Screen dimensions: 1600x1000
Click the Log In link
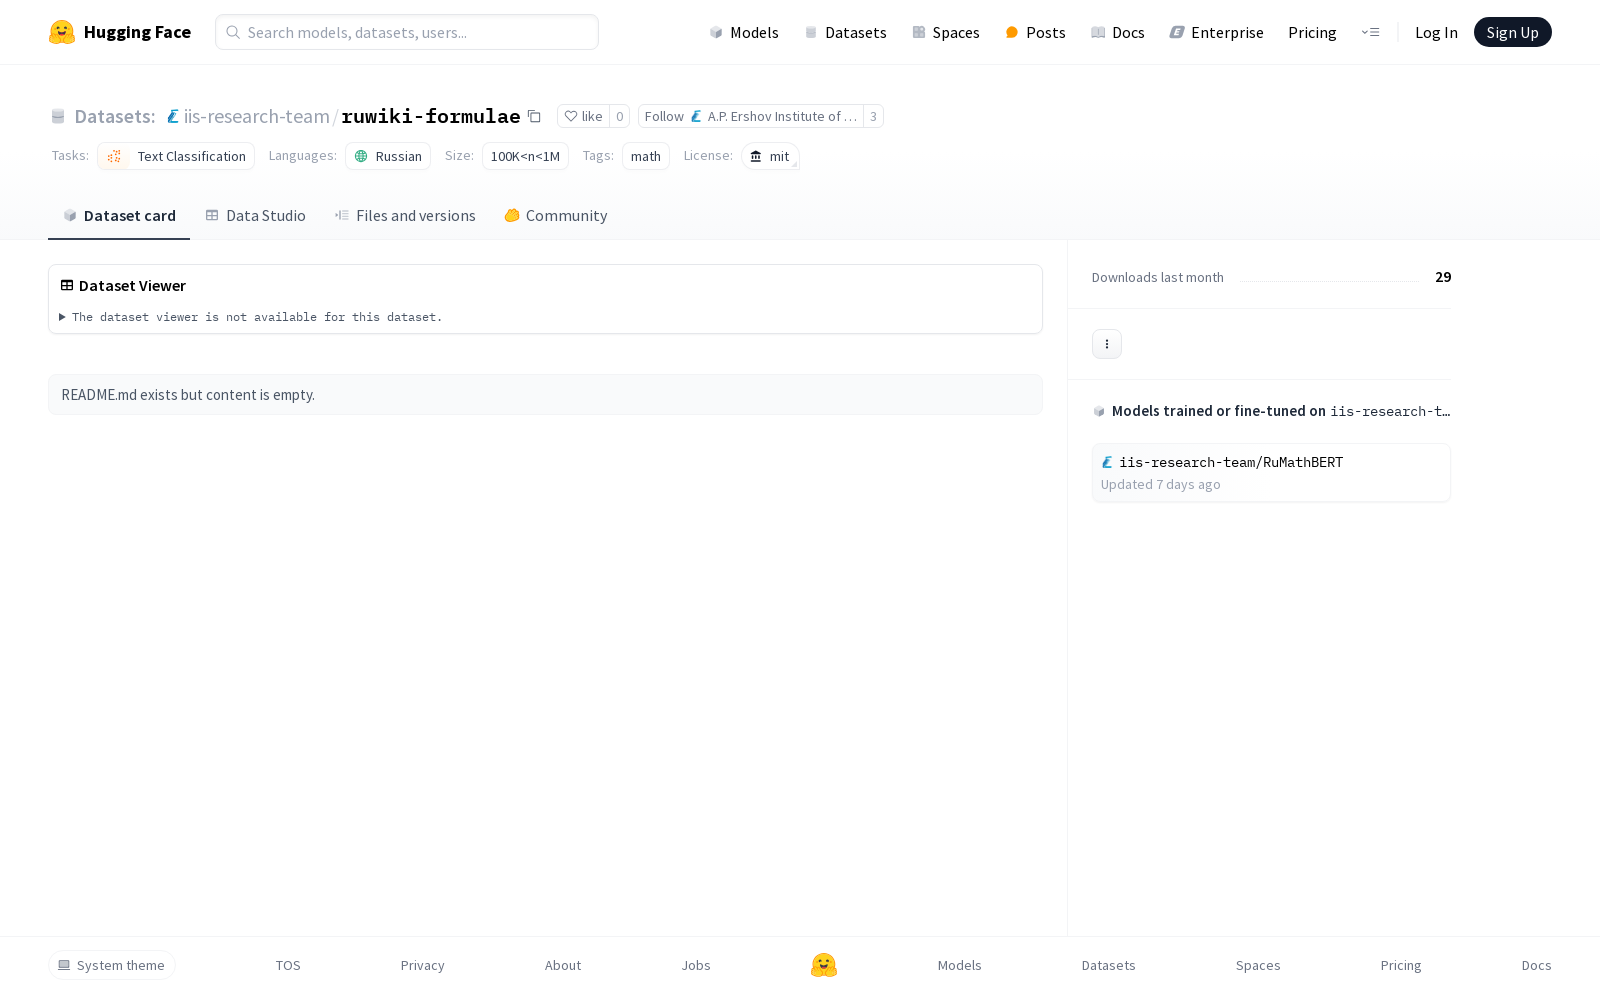click(x=1436, y=32)
